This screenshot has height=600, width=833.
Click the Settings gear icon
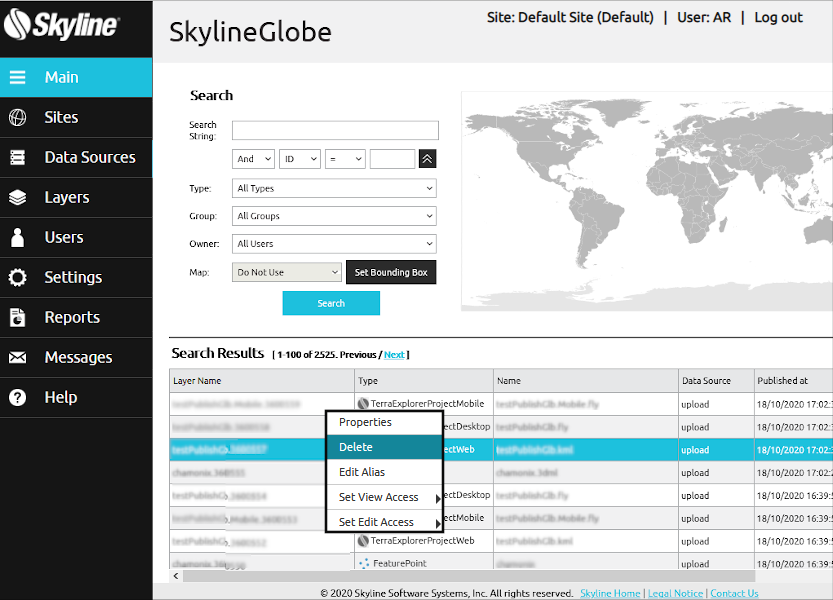coord(18,277)
